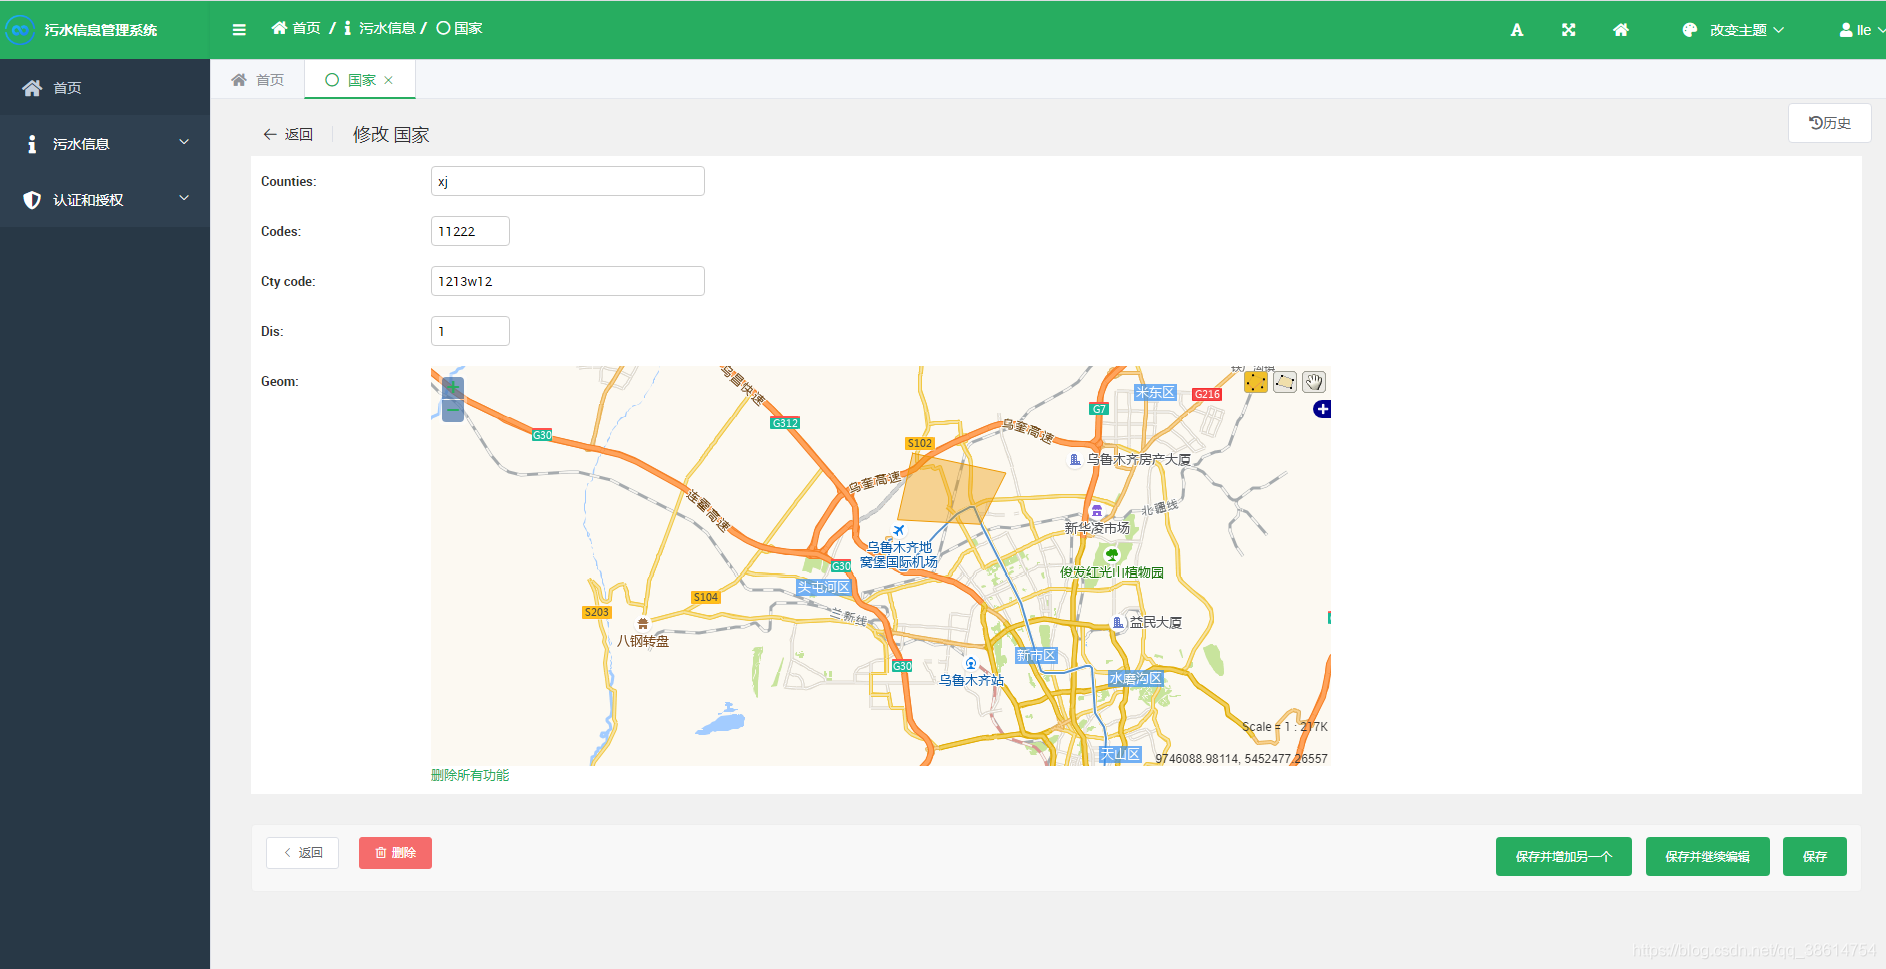The height and width of the screenshot is (969, 1886).
Task: Click 保存并增加另一个 button
Action: coord(1563,856)
